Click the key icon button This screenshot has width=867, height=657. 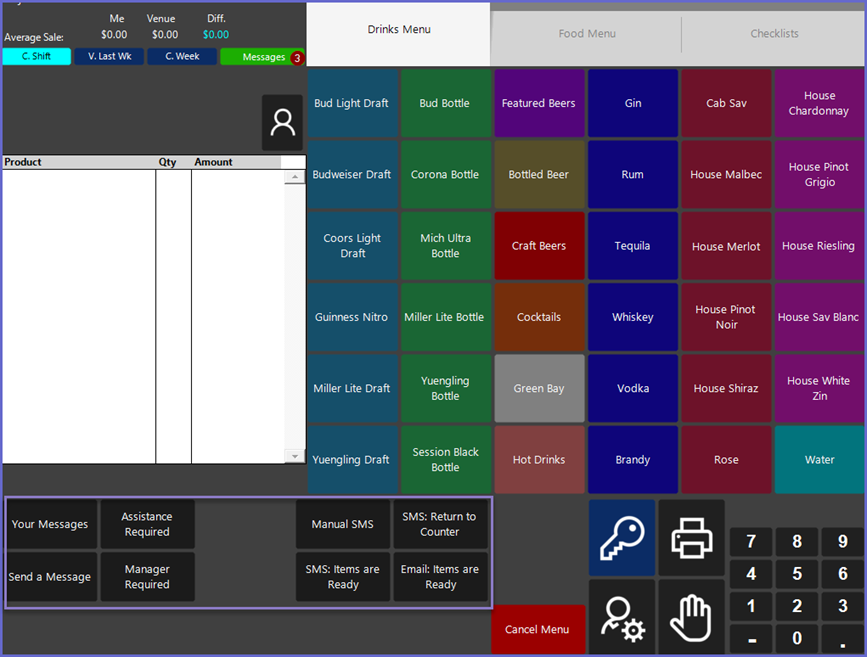coord(622,539)
